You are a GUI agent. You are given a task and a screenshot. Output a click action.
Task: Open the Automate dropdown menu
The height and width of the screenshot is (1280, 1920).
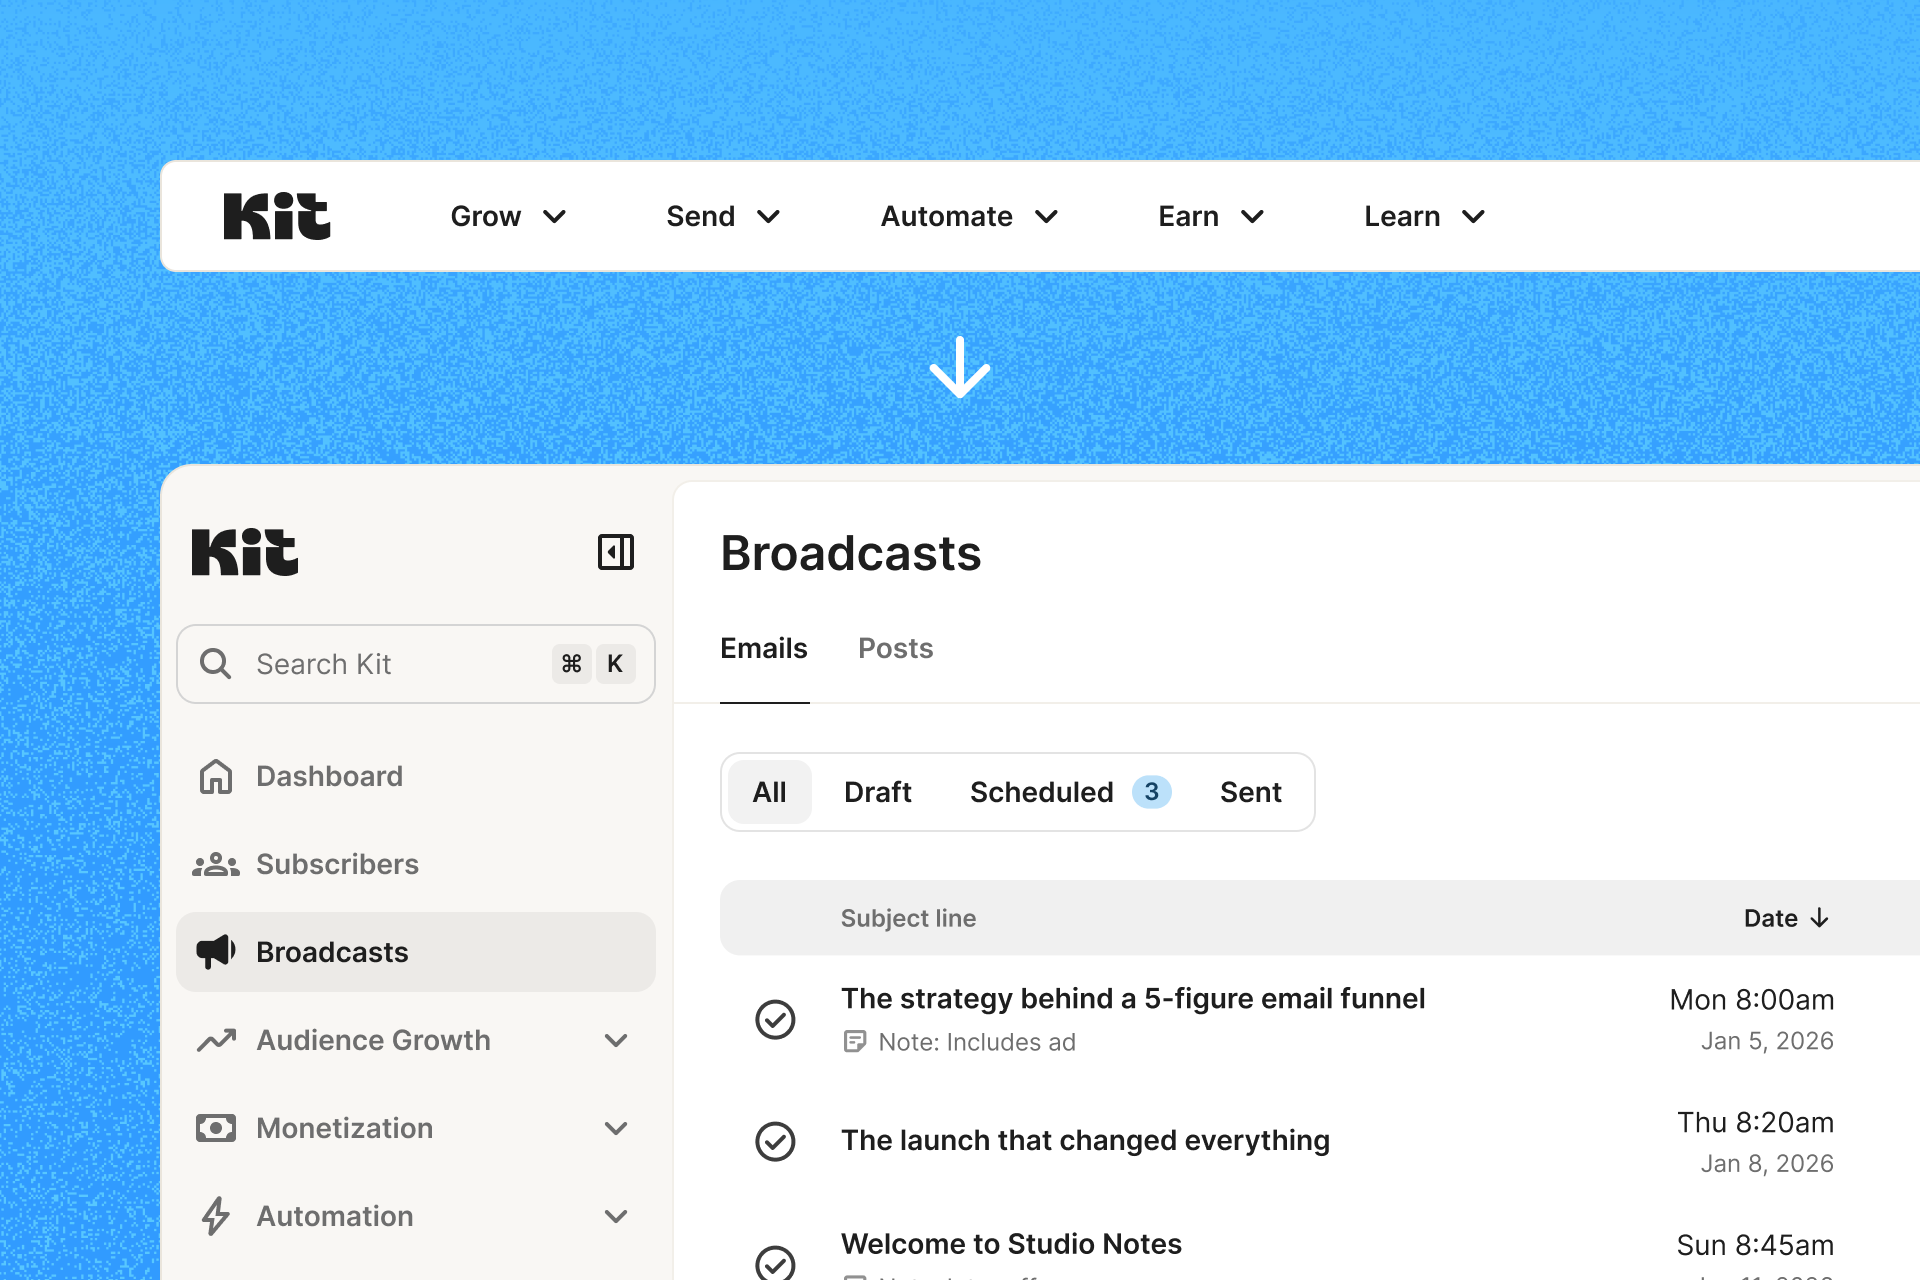969,216
